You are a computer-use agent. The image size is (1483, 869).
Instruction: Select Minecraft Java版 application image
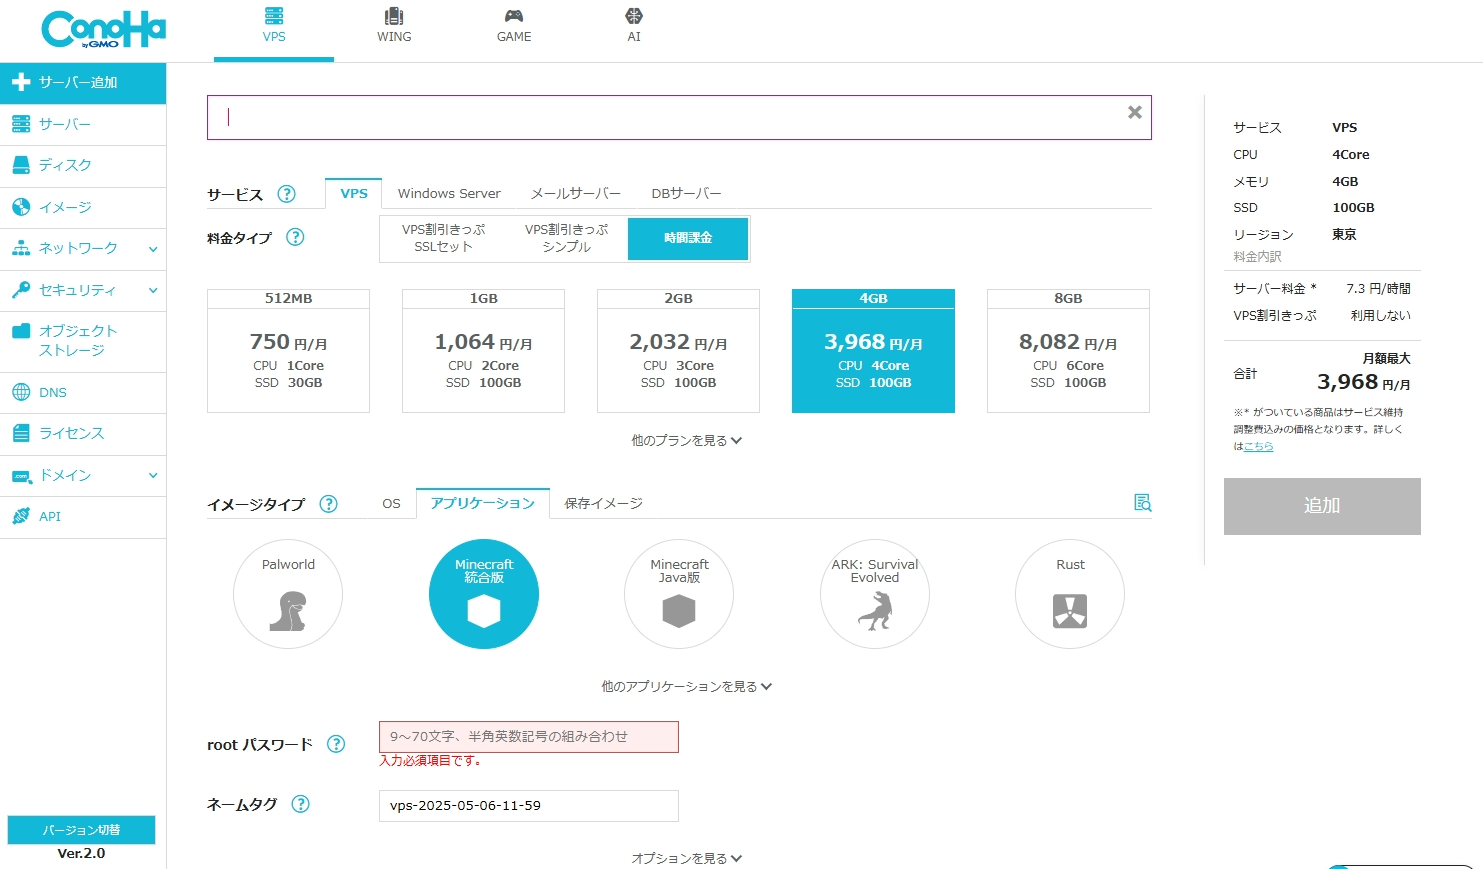pos(679,594)
